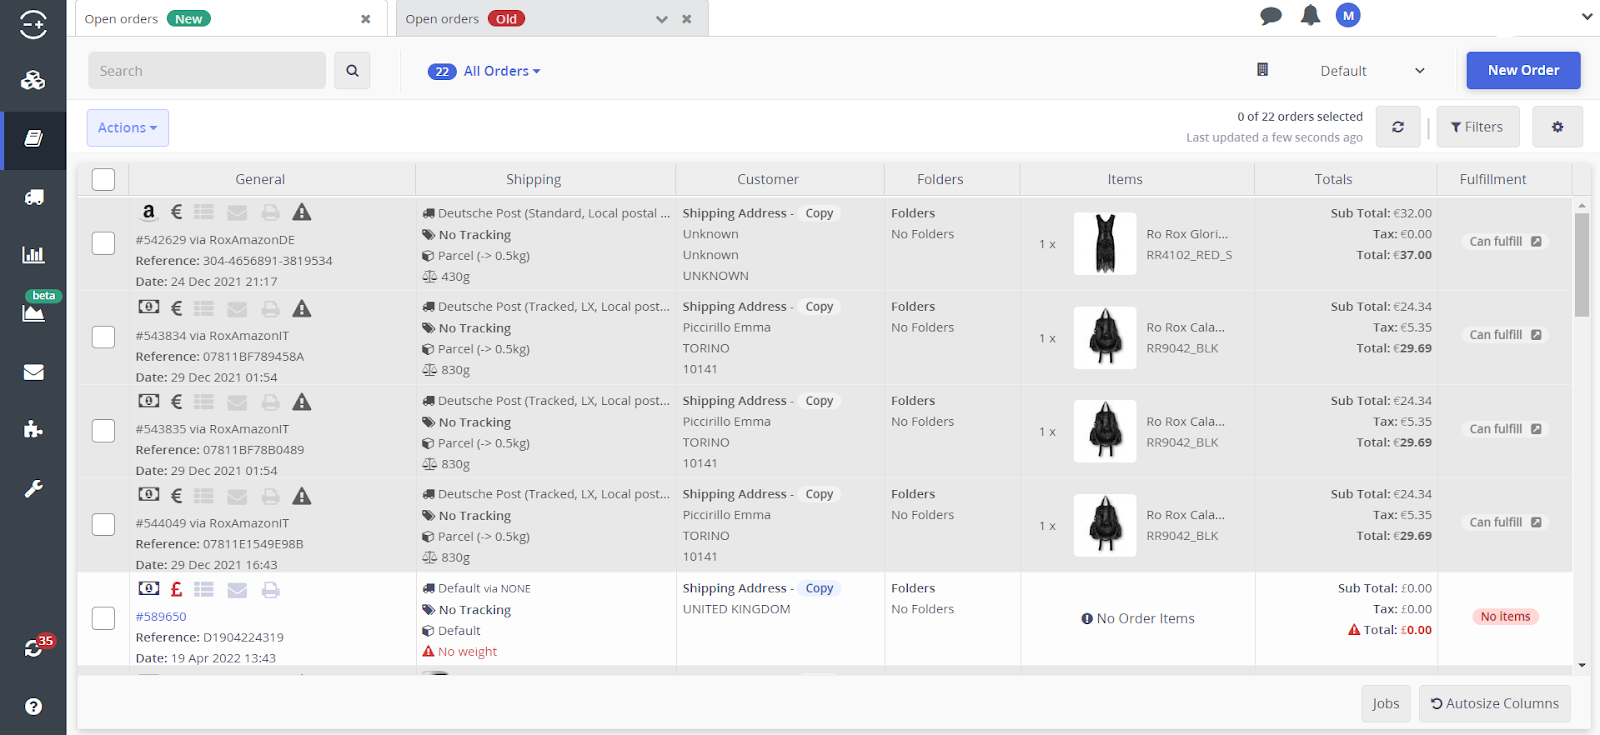The height and width of the screenshot is (735, 1600).
Task: Open the beta analytics sidebar icon
Action: 33,312
